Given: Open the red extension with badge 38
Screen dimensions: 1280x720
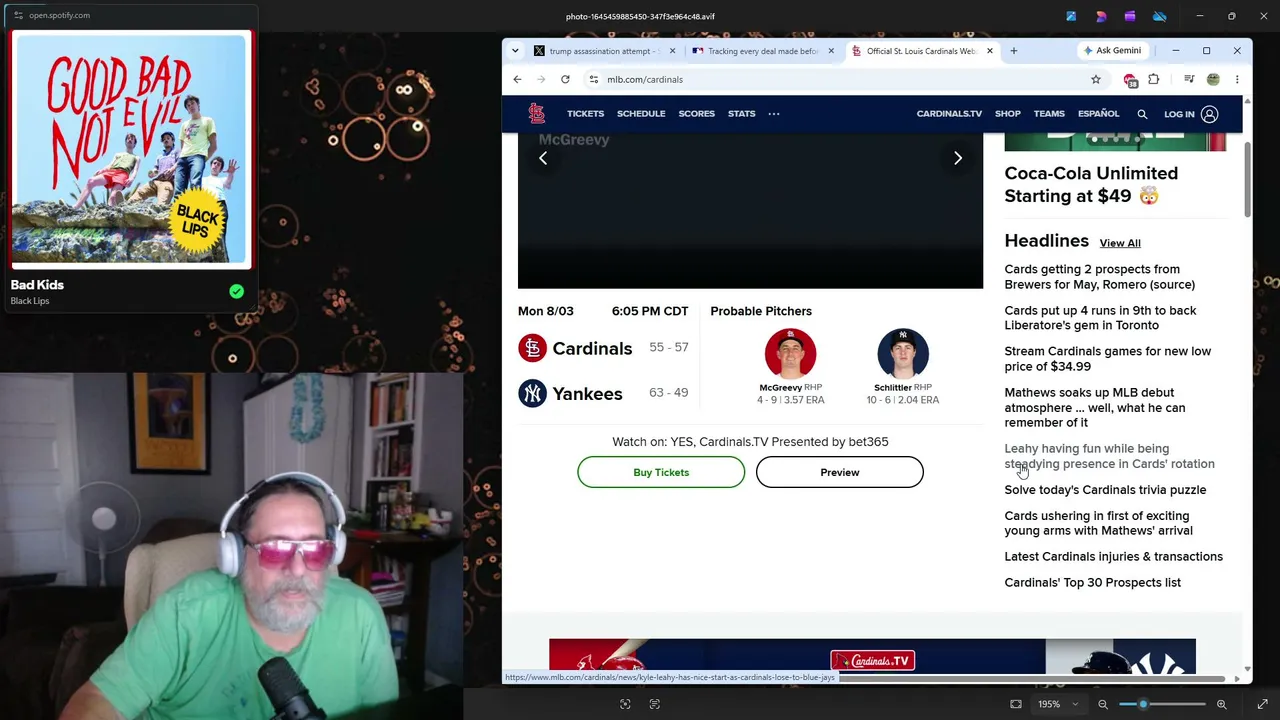Looking at the screenshot, I should point(1130,80).
